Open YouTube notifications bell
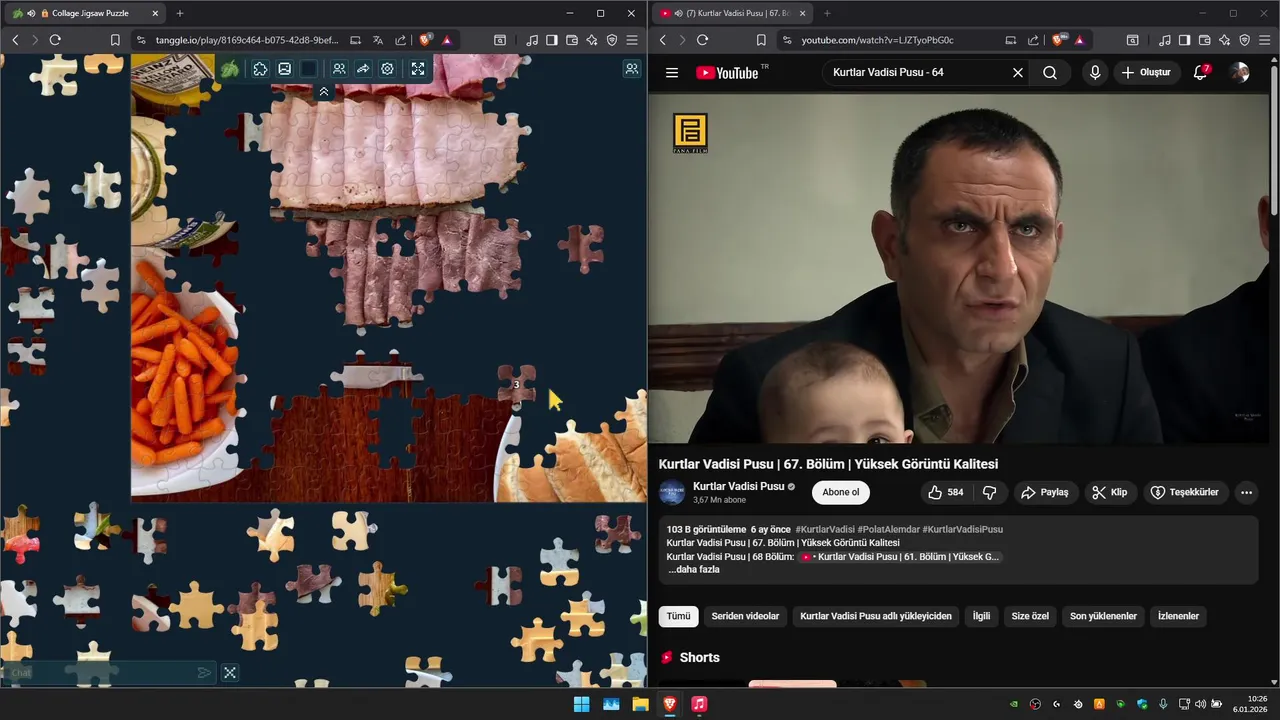 click(x=1201, y=73)
